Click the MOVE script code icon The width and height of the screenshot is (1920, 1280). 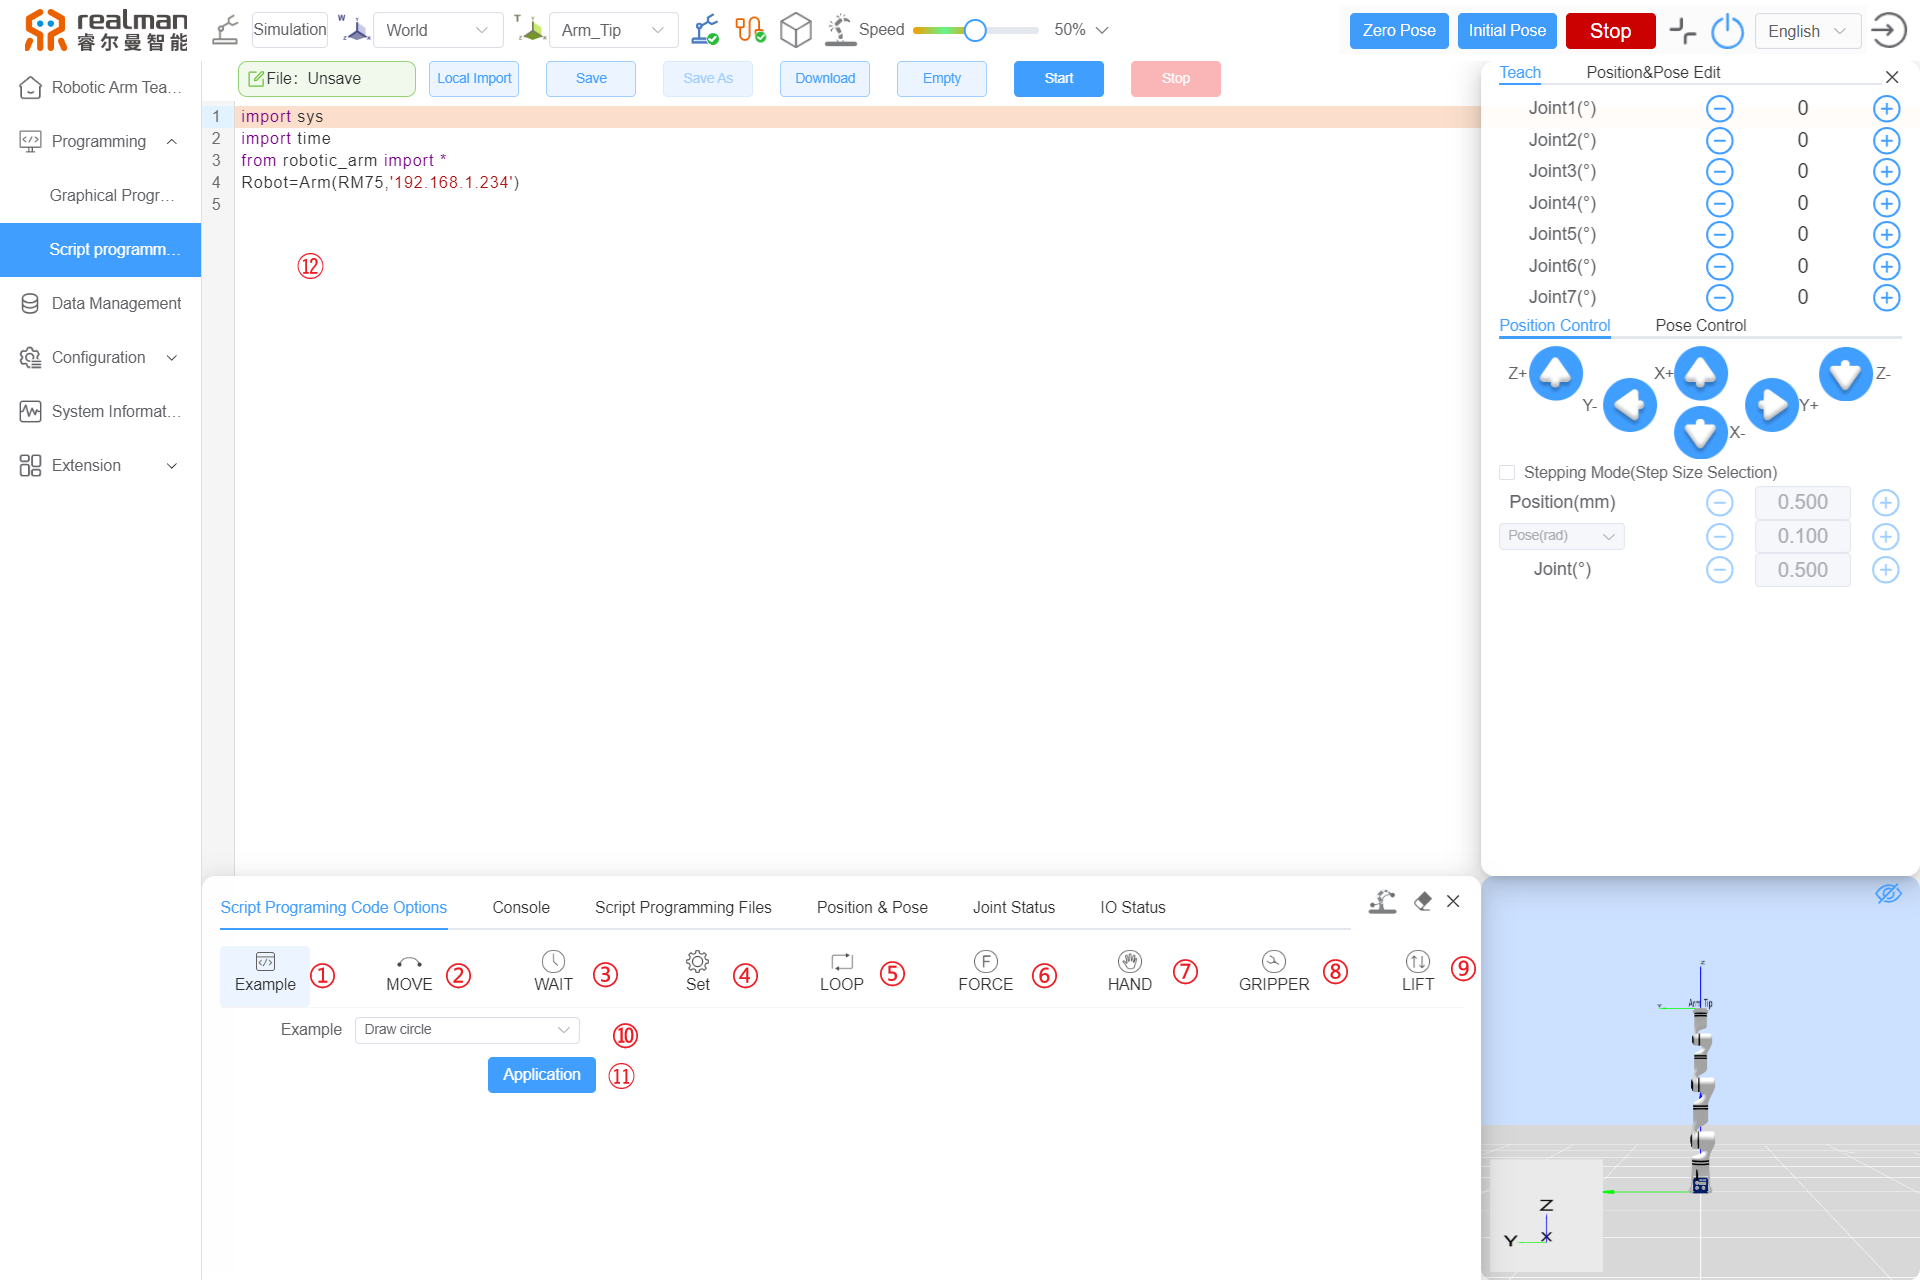(x=409, y=971)
